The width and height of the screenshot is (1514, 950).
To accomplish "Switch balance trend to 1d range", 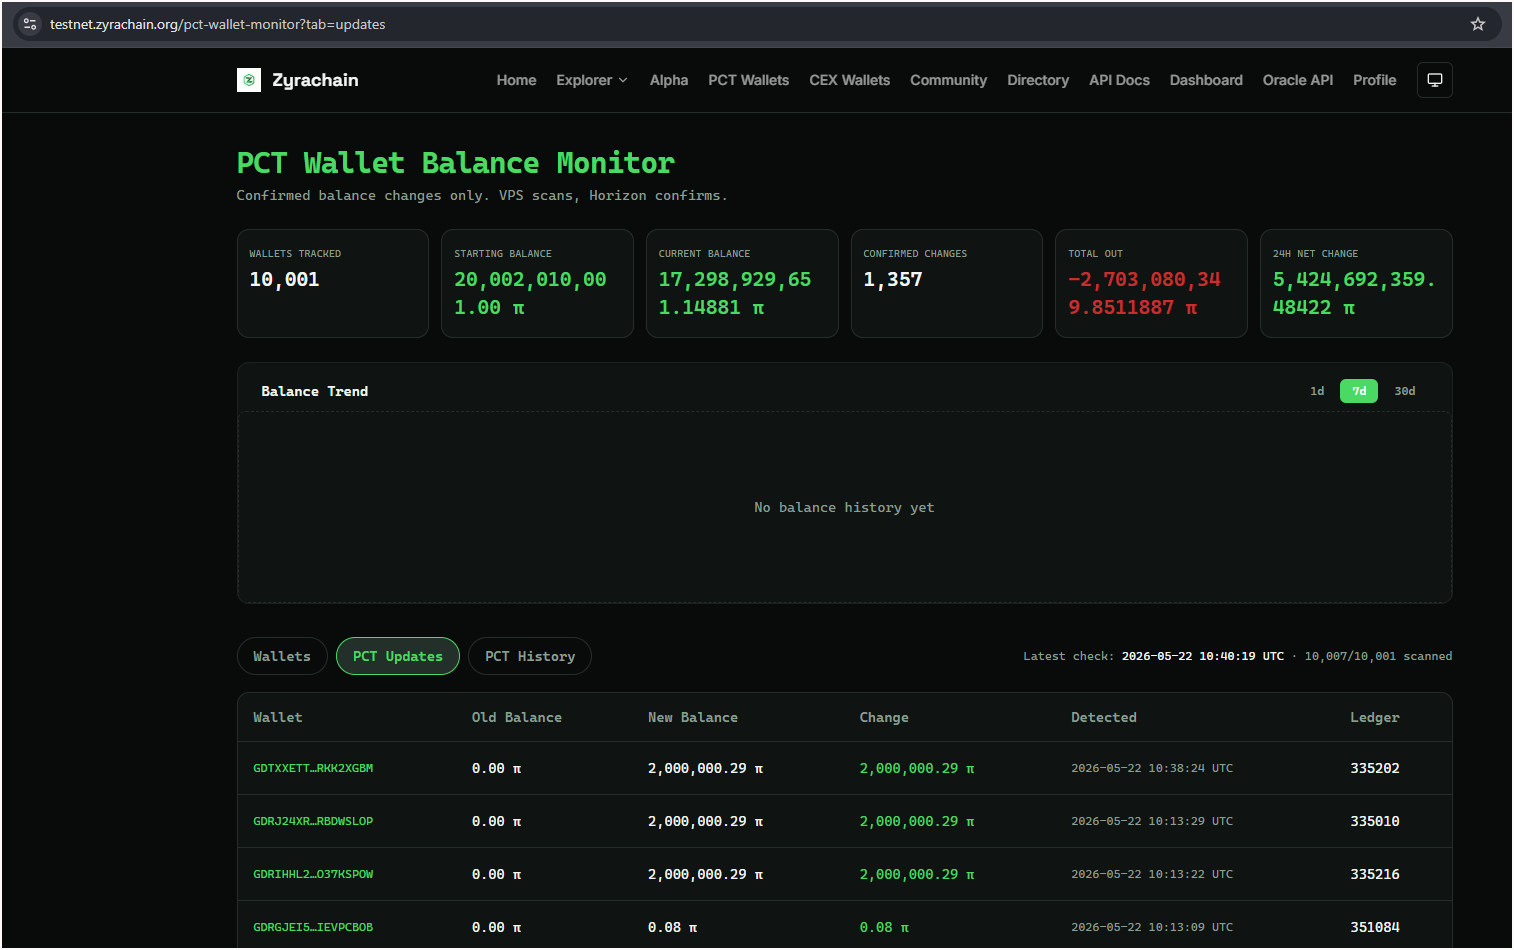I will tap(1317, 391).
